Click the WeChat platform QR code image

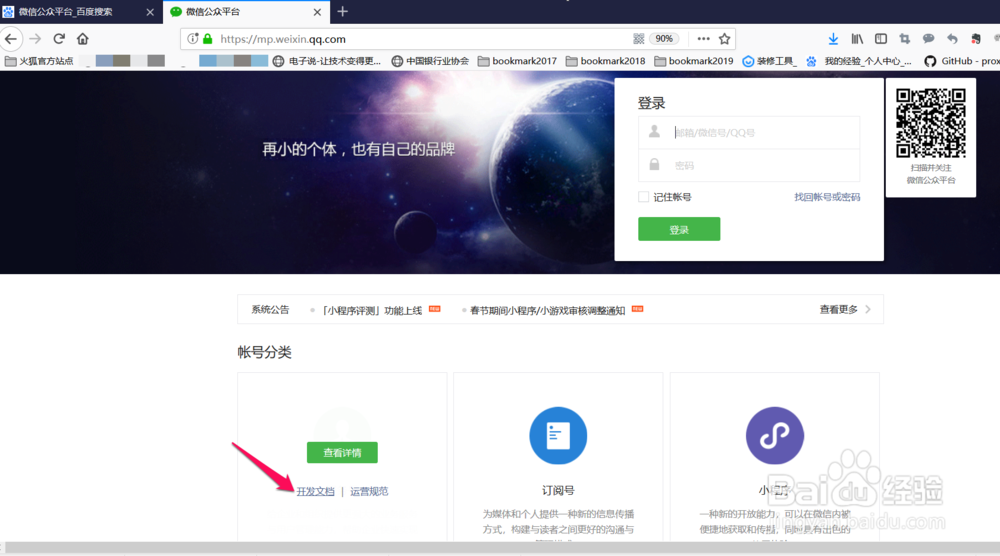pos(930,123)
